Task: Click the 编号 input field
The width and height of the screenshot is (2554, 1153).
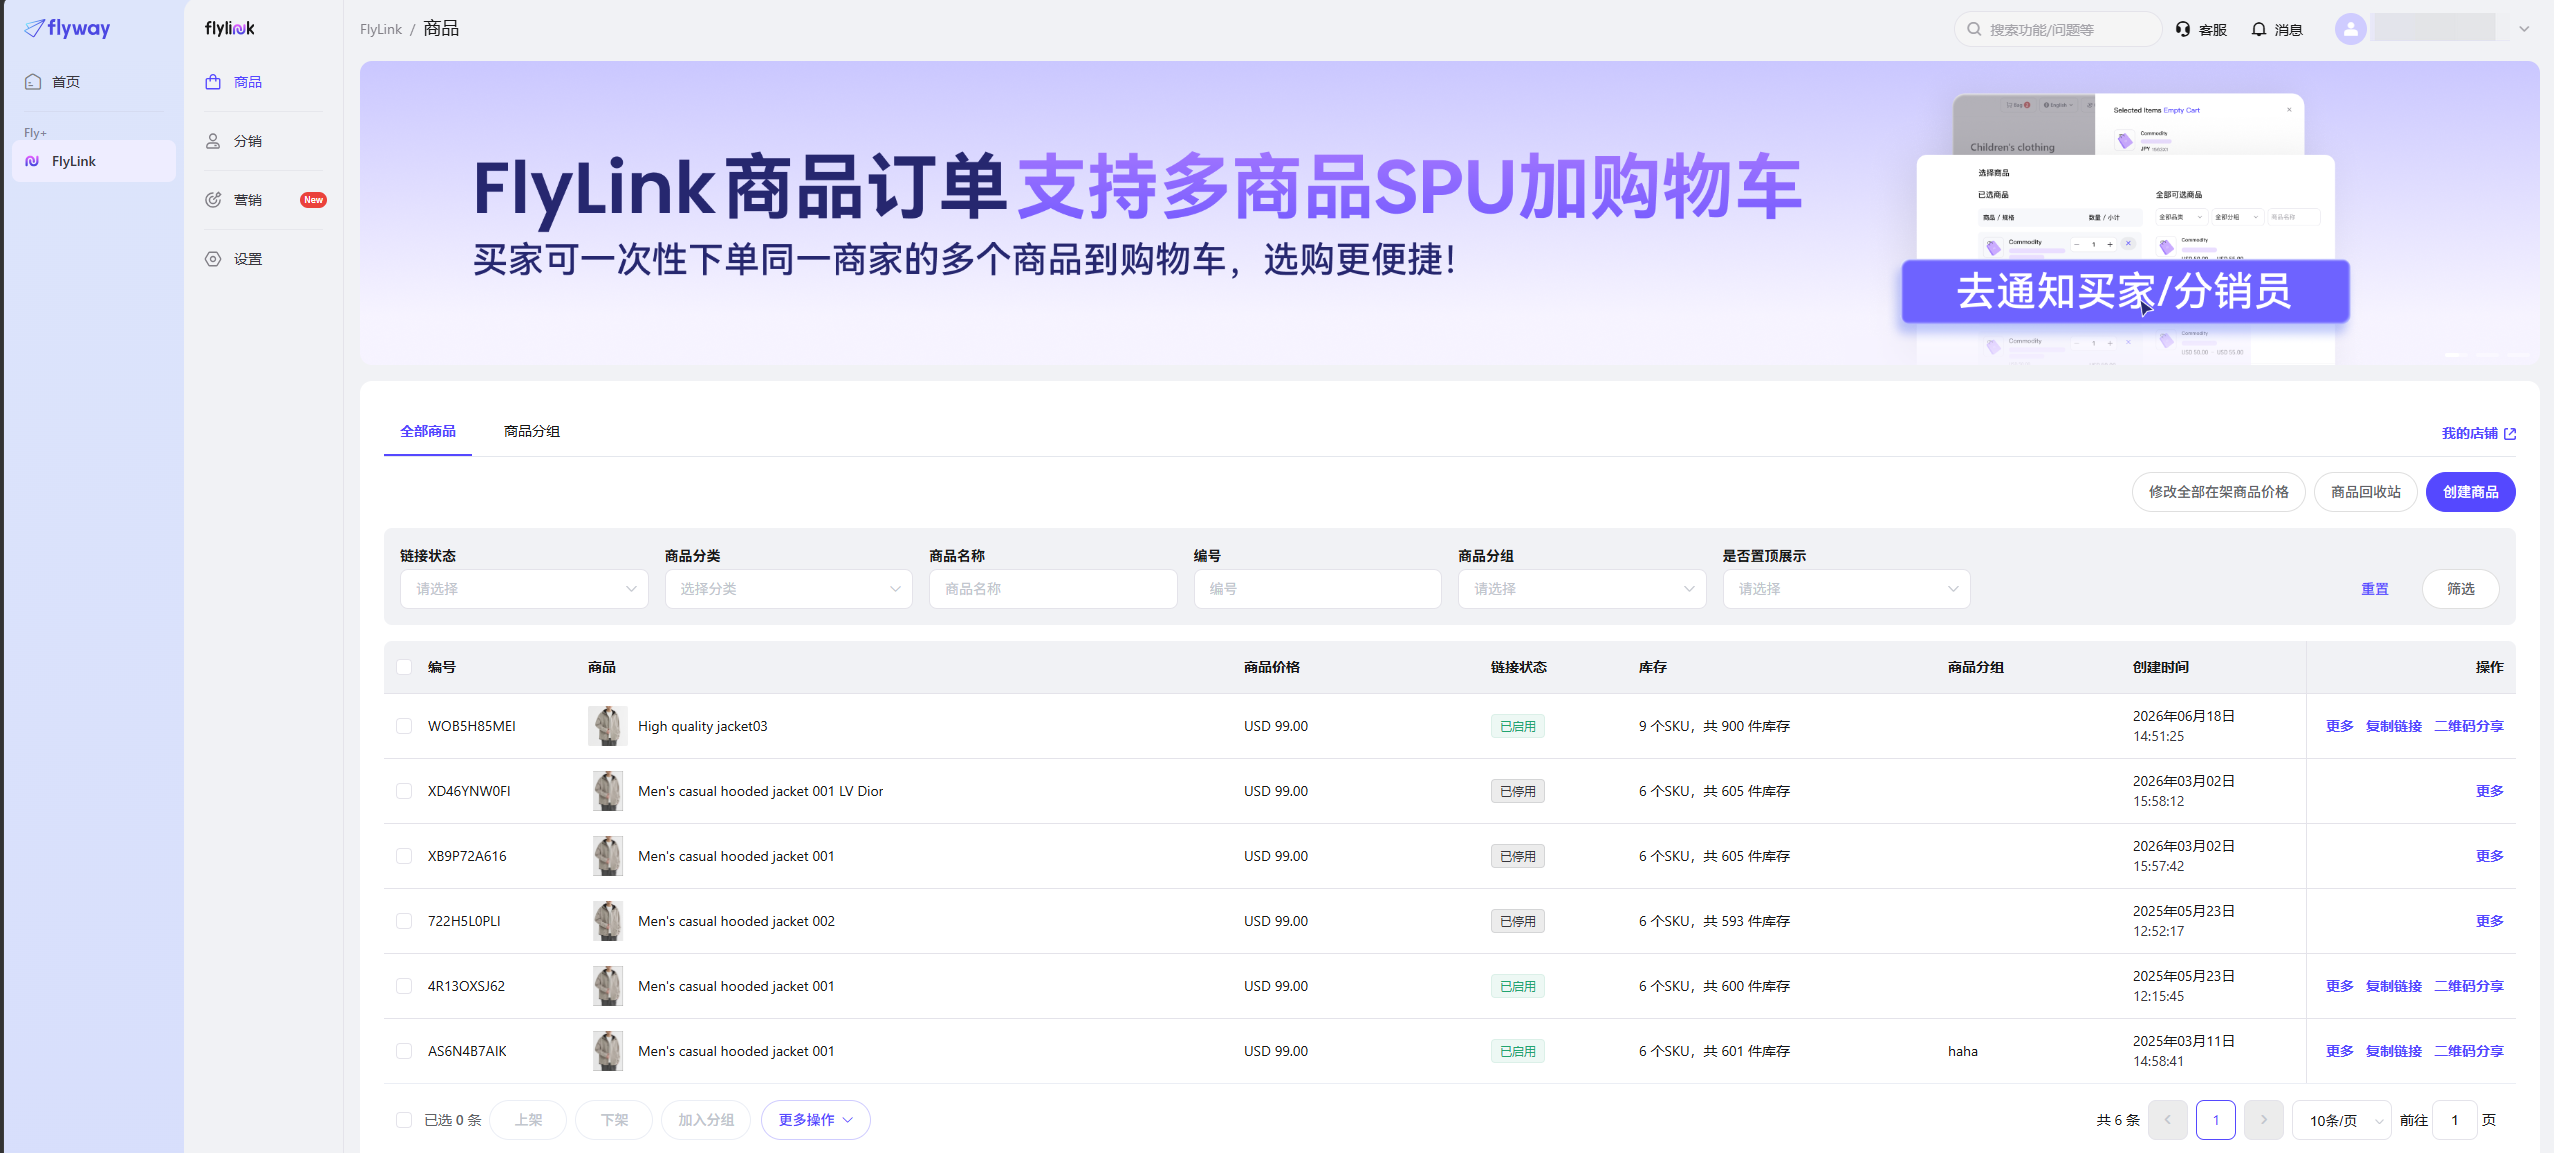Action: 1318,589
